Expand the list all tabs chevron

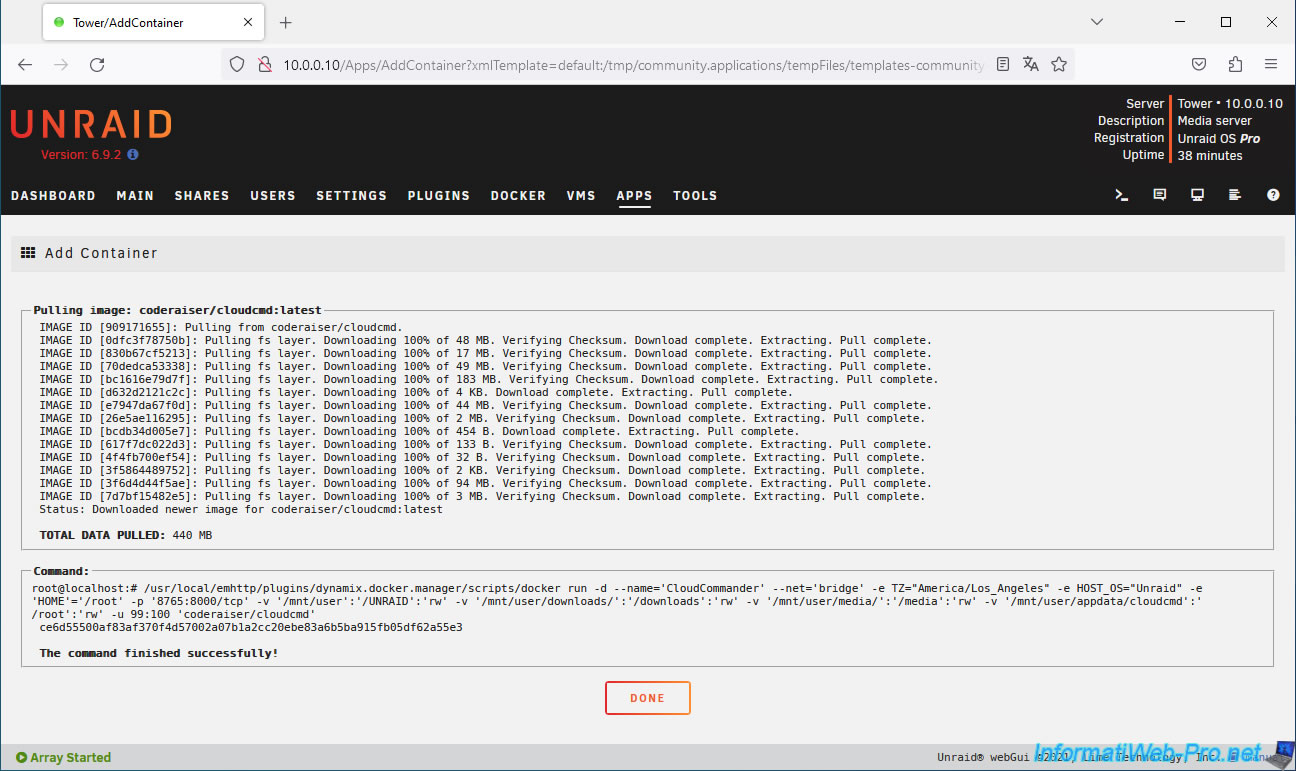click(x=1097, y=22)
